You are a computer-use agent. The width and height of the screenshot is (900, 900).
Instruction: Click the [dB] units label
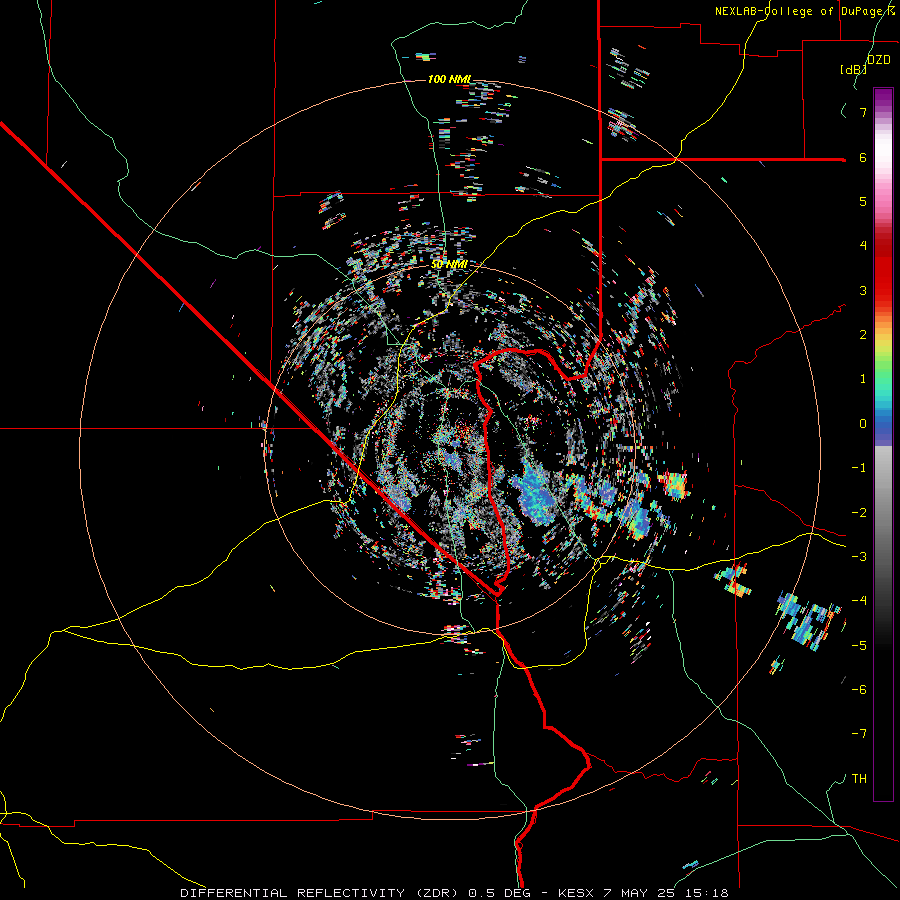click(854, 69)
